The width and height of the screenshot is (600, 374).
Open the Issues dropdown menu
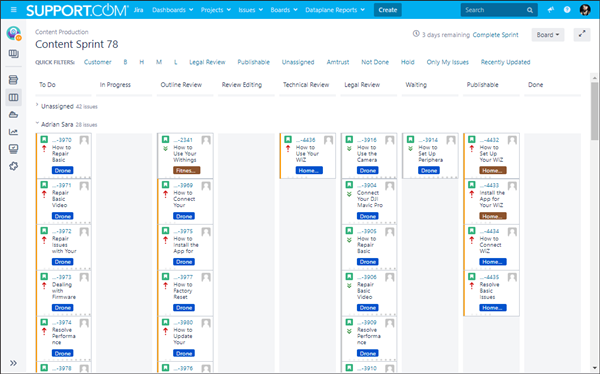coord(251,10)
